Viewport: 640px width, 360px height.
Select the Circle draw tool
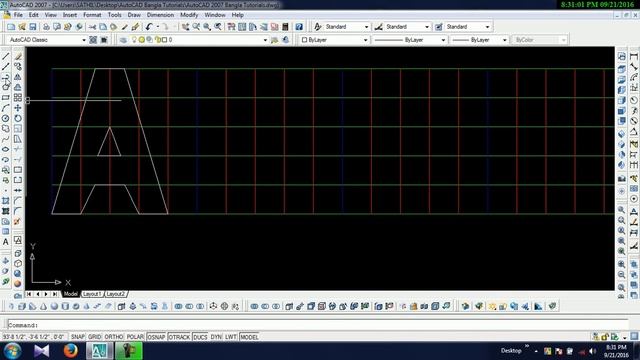(x=6, y=118)
